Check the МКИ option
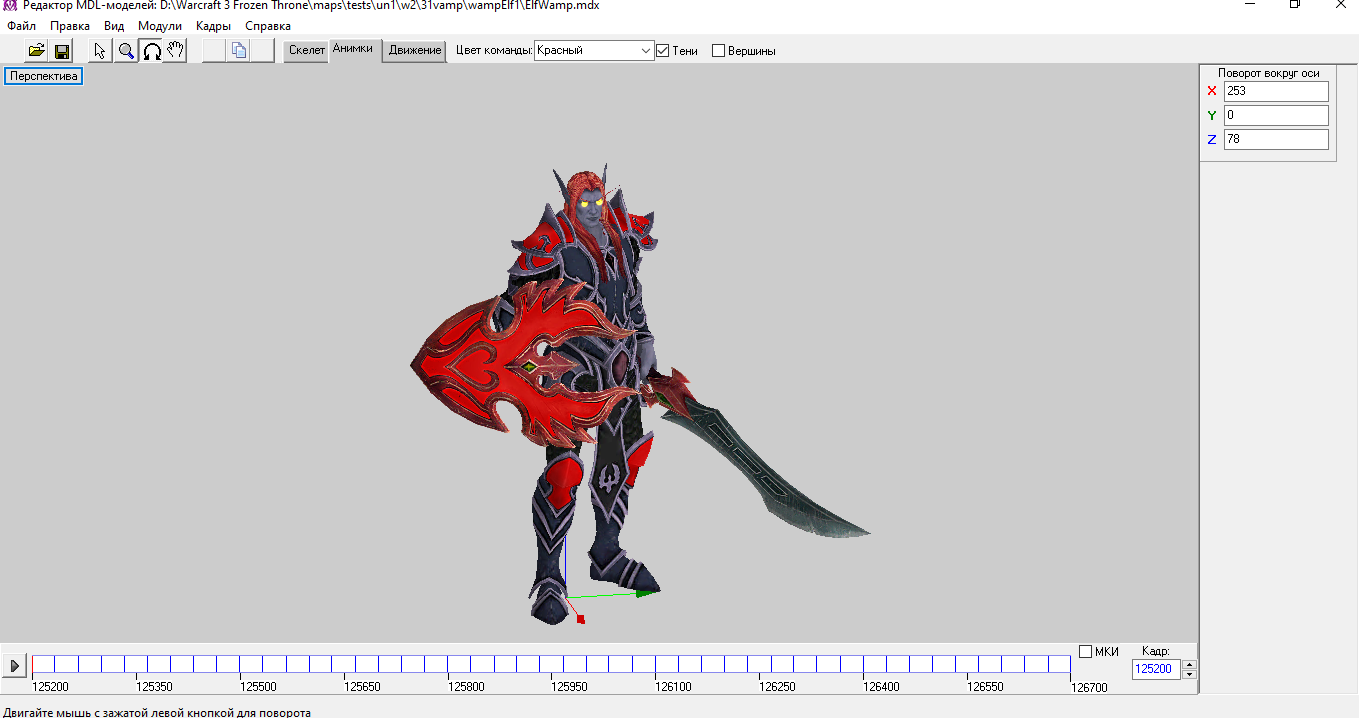This screenshot has width=1359, height=718. (1085, 652)
